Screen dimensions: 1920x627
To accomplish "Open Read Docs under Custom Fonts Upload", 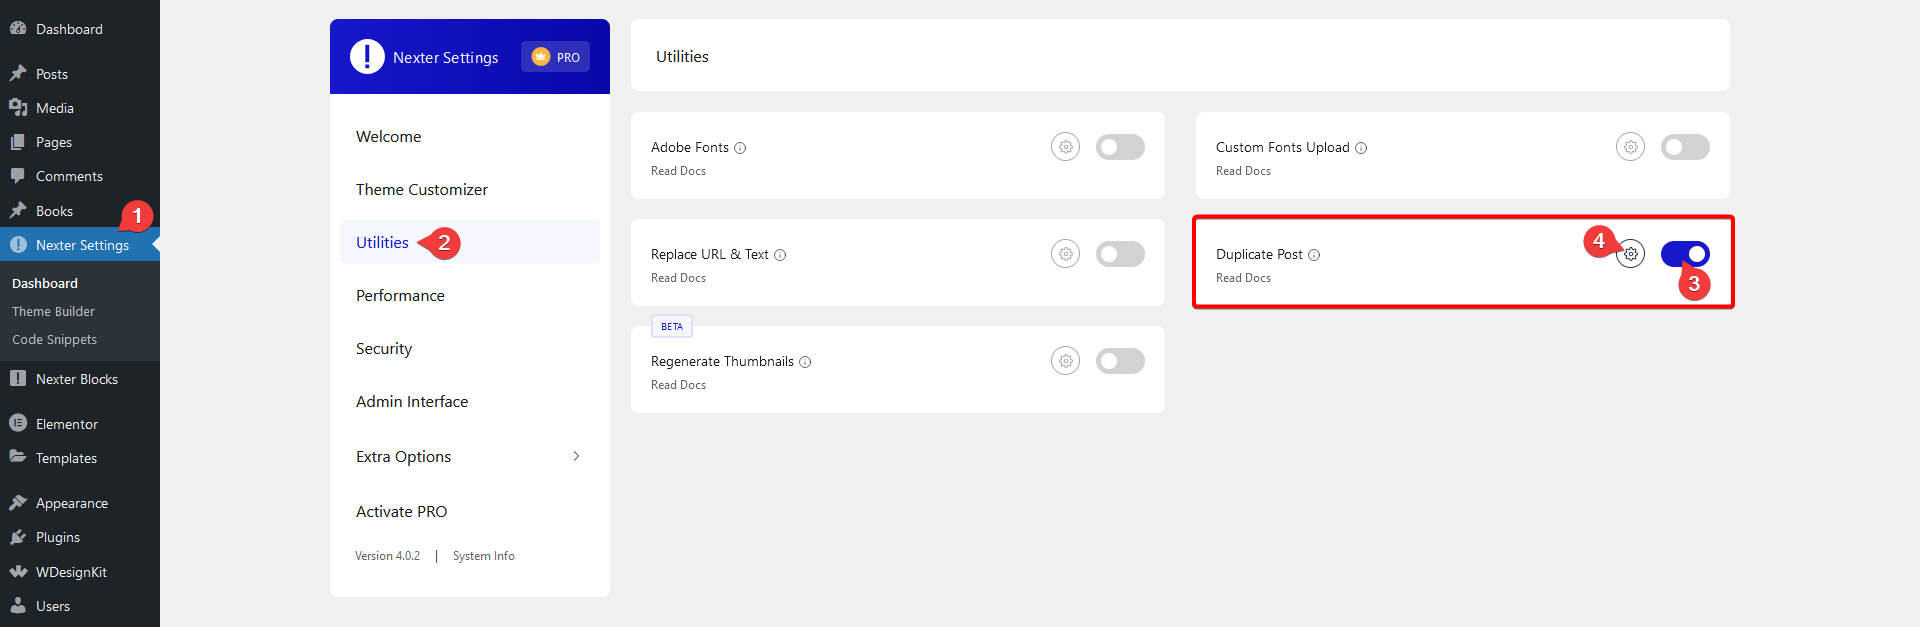I will [1243, 171].
